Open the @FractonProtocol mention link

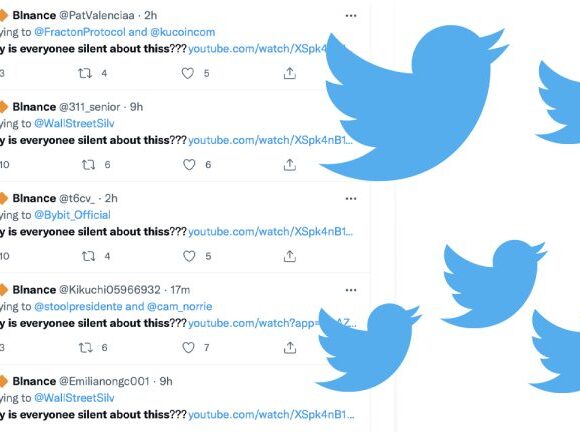click(x=80, y=32)
